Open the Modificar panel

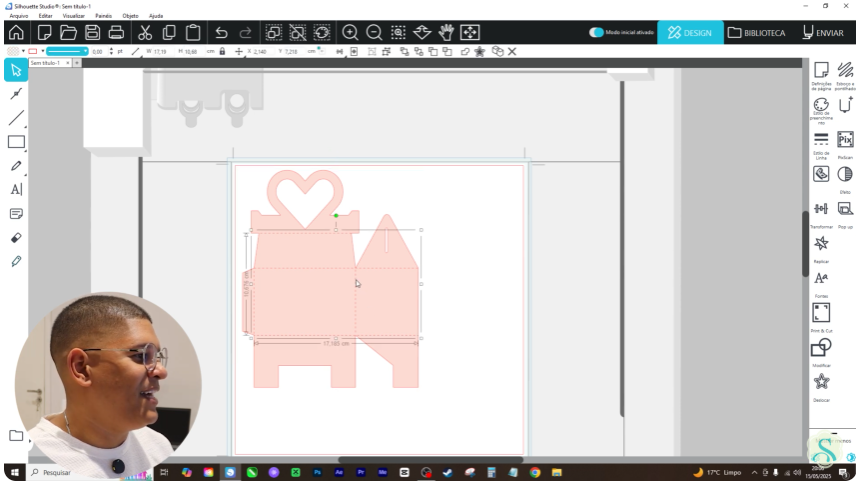click(x=821, y=353)
